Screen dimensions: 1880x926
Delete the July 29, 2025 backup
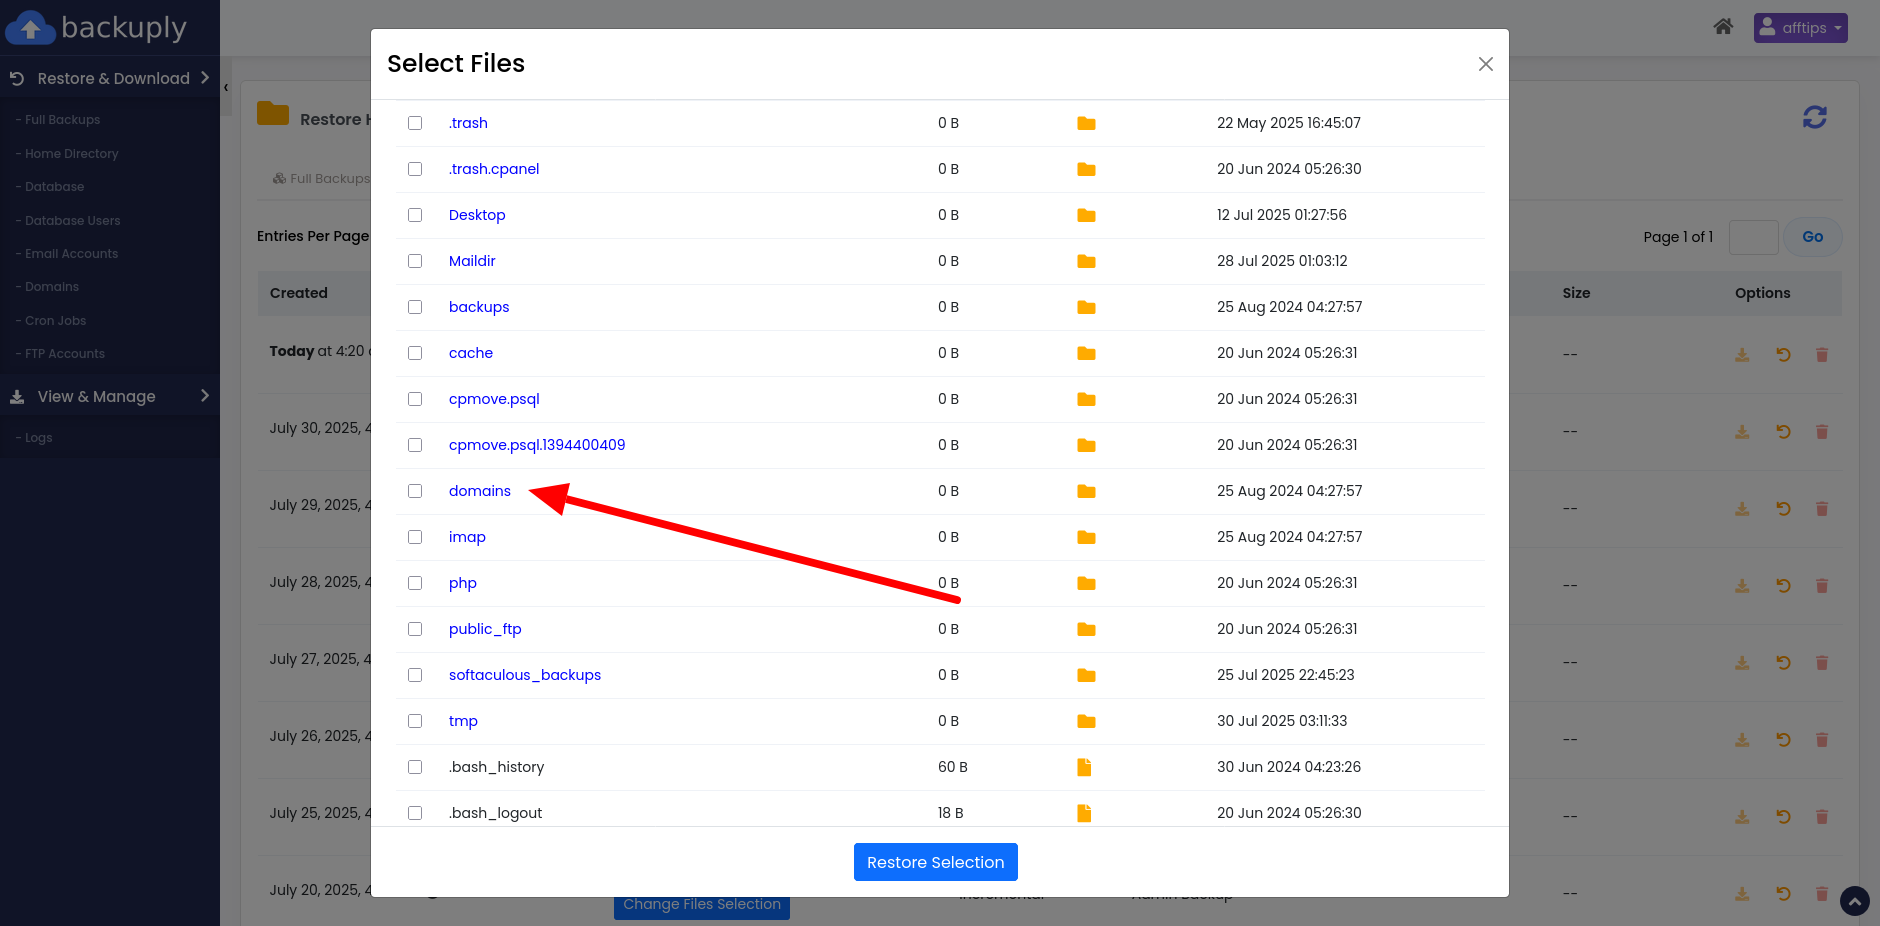point(1822,509)
